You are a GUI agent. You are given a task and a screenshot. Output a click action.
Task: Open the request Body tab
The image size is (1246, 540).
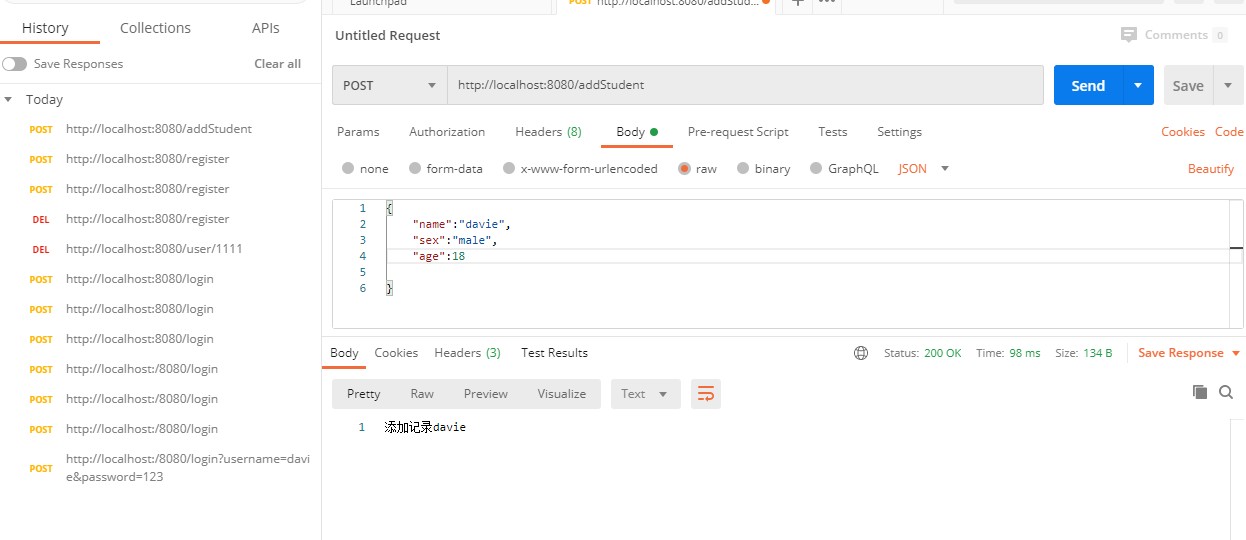coord(637,132)
